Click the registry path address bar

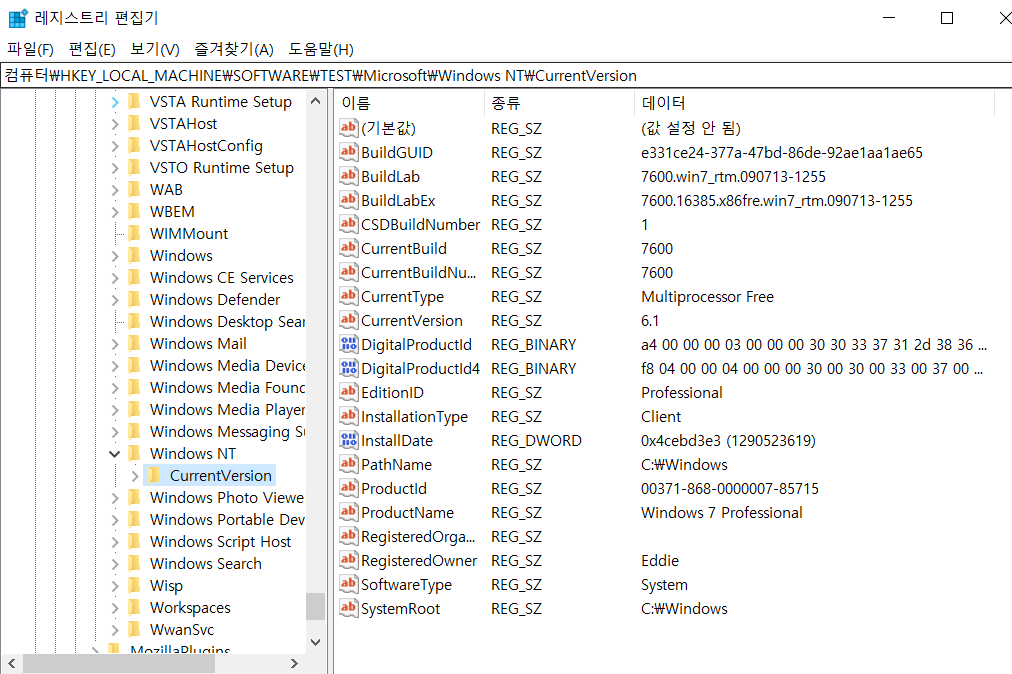[x=506, y=76]
